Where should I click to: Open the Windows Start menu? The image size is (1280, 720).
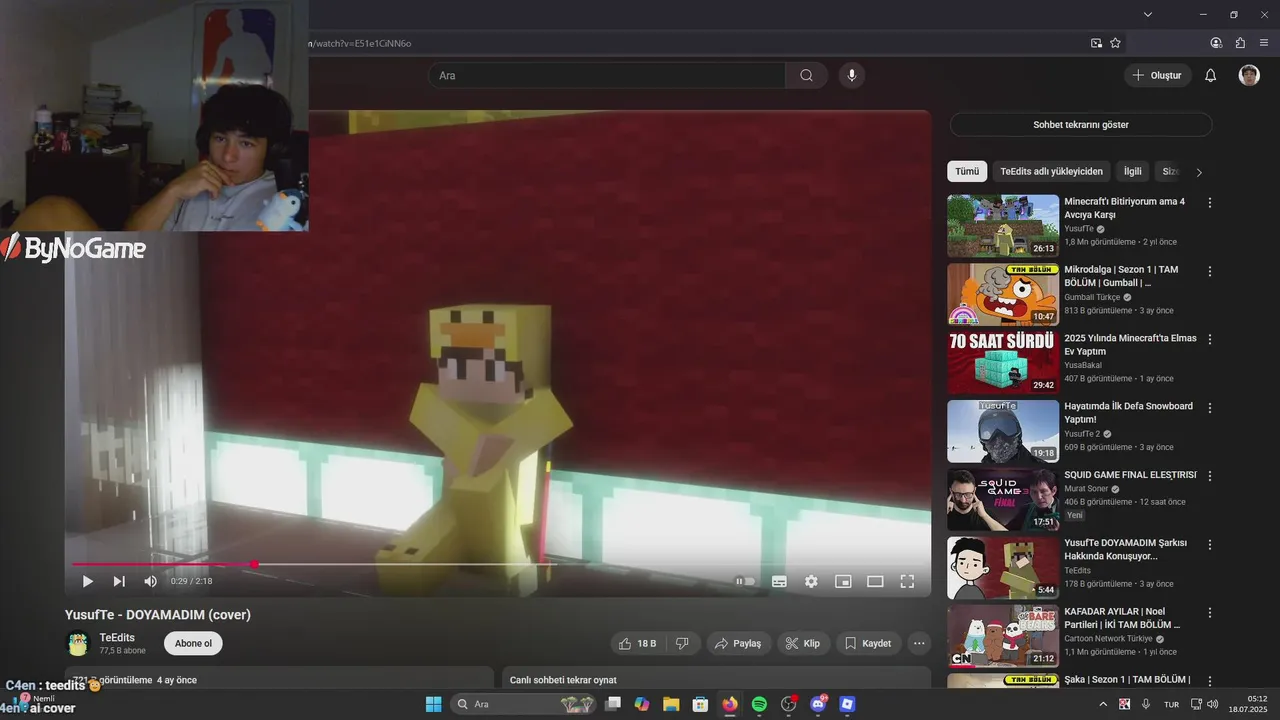pyautogui.click(x=433, y=704)
